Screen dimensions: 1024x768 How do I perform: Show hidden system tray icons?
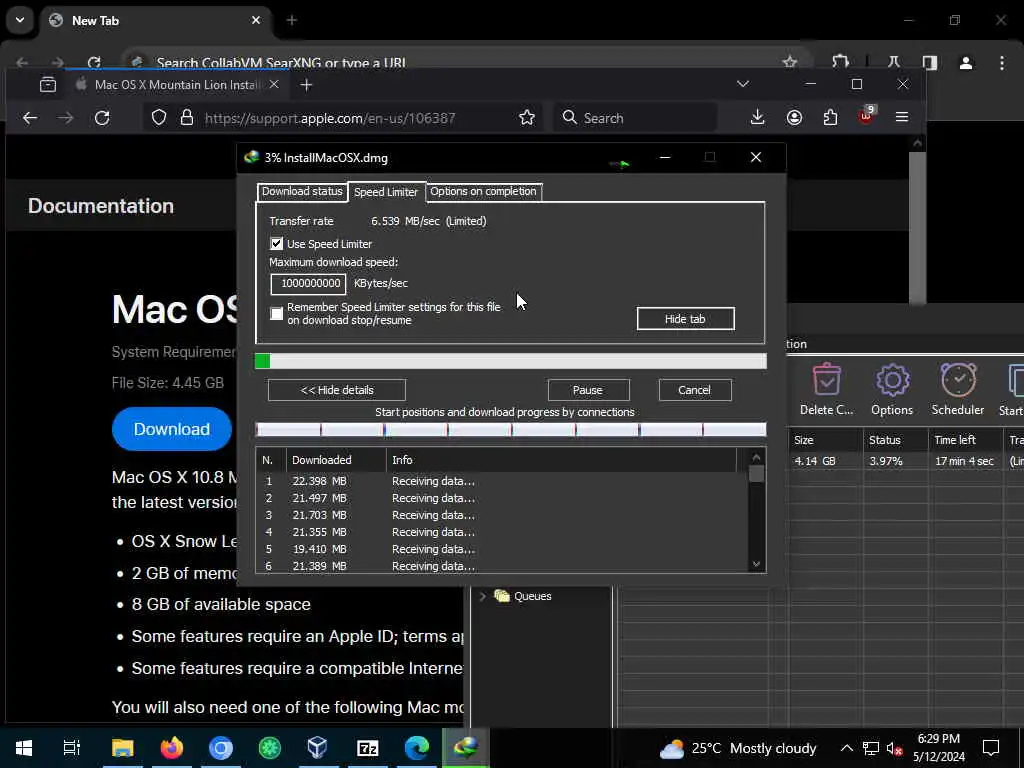coord(846,748)
